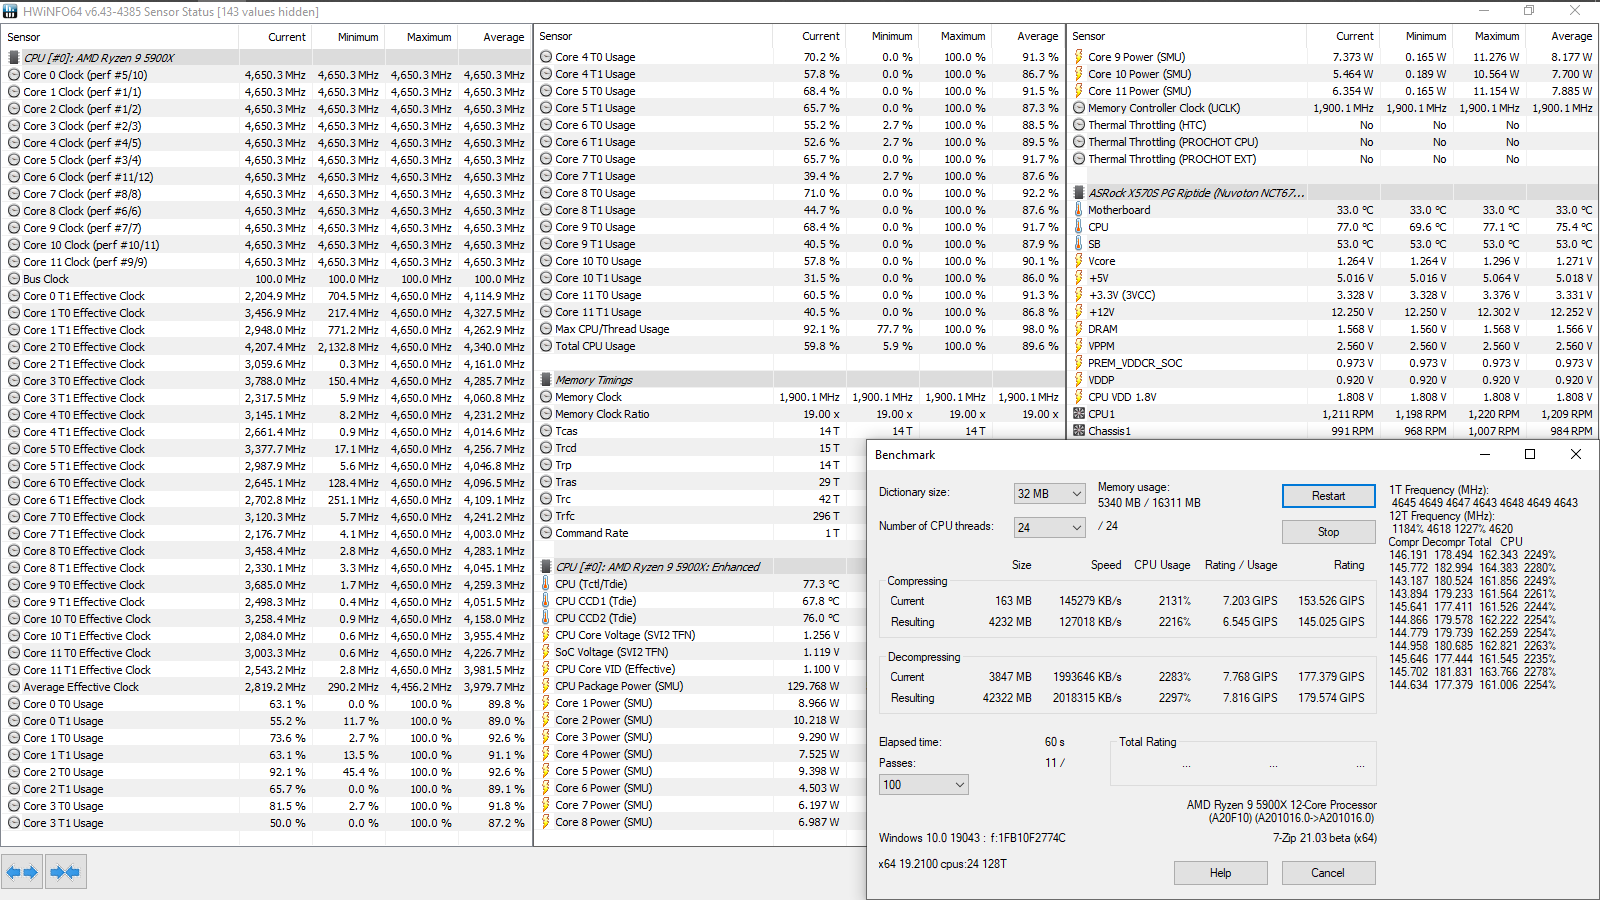Image resolution: width=1600 pixels, height=900 pixels.
Task: Click the thermometer icon next to Motherboard
Action: 1079,210
